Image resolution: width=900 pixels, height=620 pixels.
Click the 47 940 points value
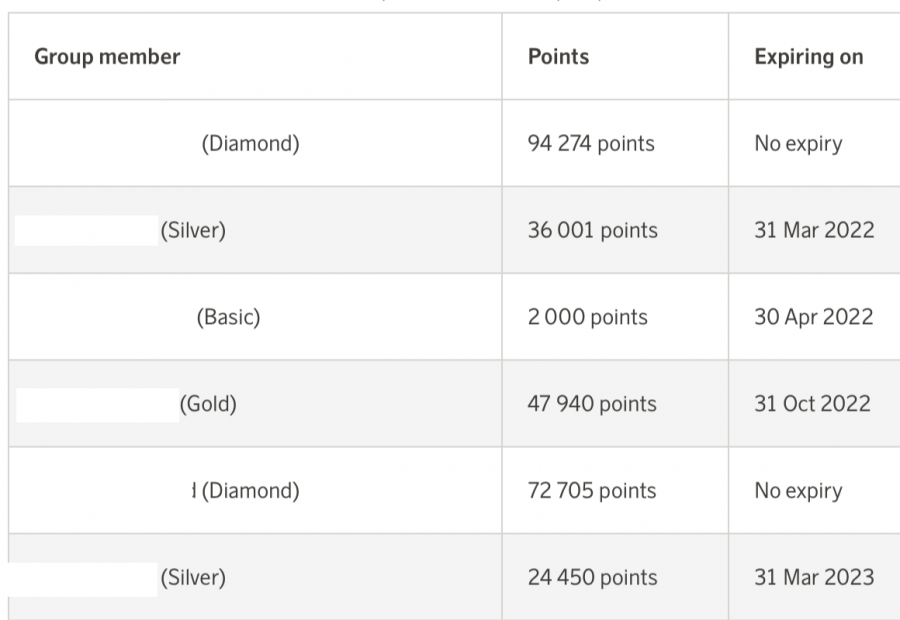(x=592, y=405)
